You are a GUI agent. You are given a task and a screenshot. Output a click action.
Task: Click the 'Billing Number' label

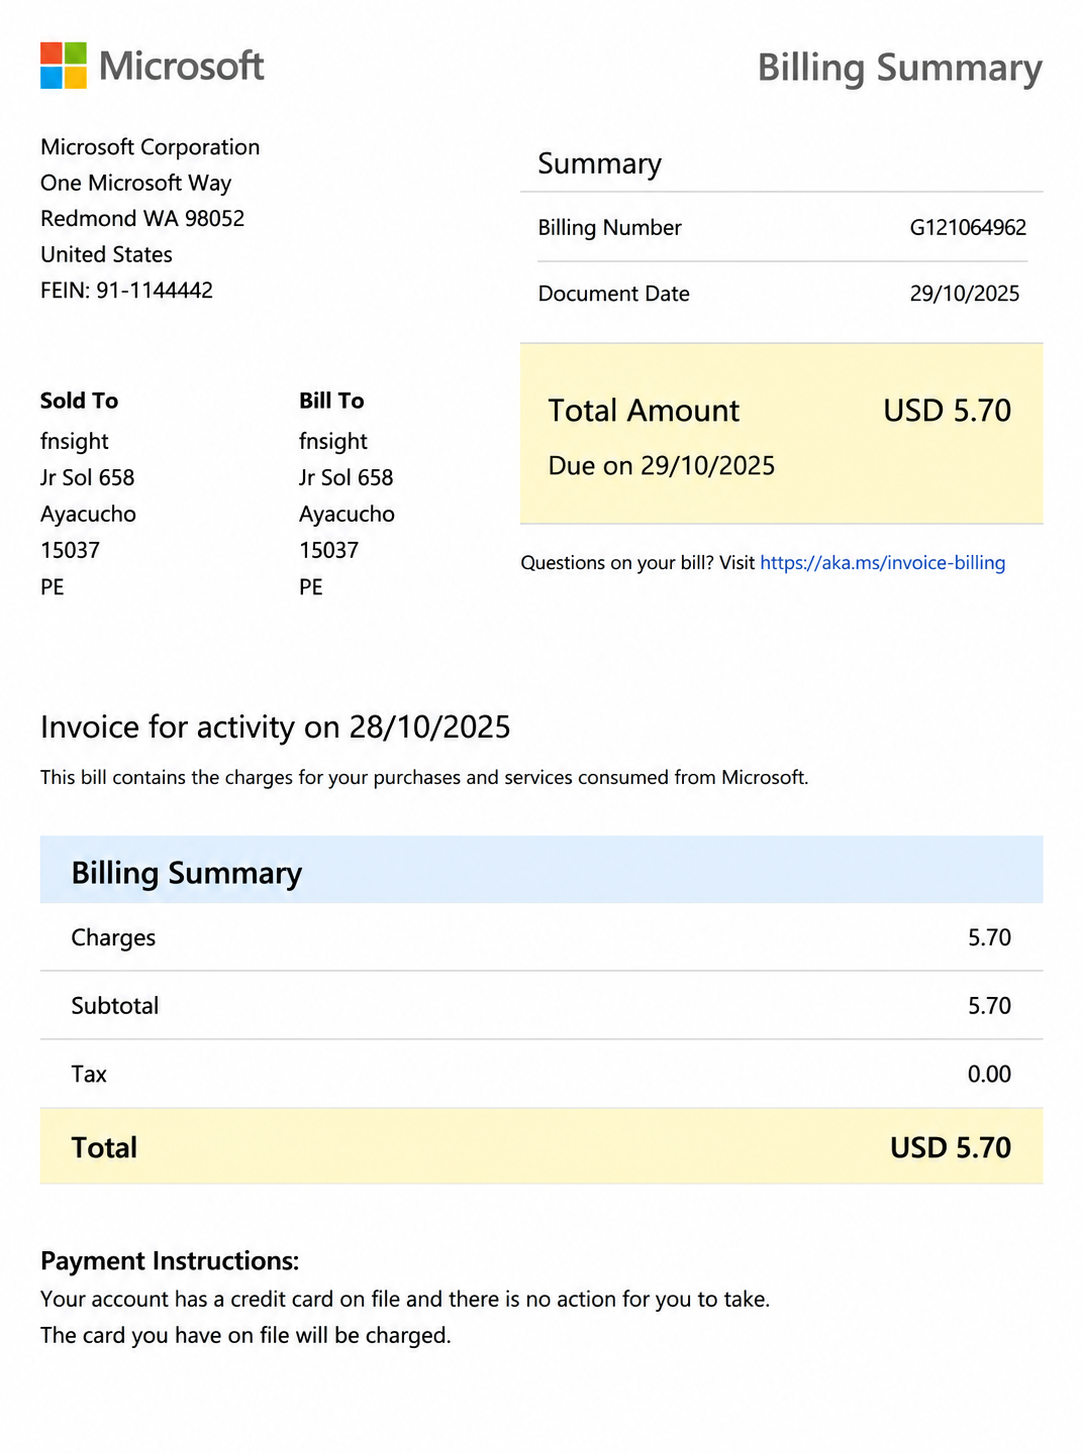click(x=609, y=228)
